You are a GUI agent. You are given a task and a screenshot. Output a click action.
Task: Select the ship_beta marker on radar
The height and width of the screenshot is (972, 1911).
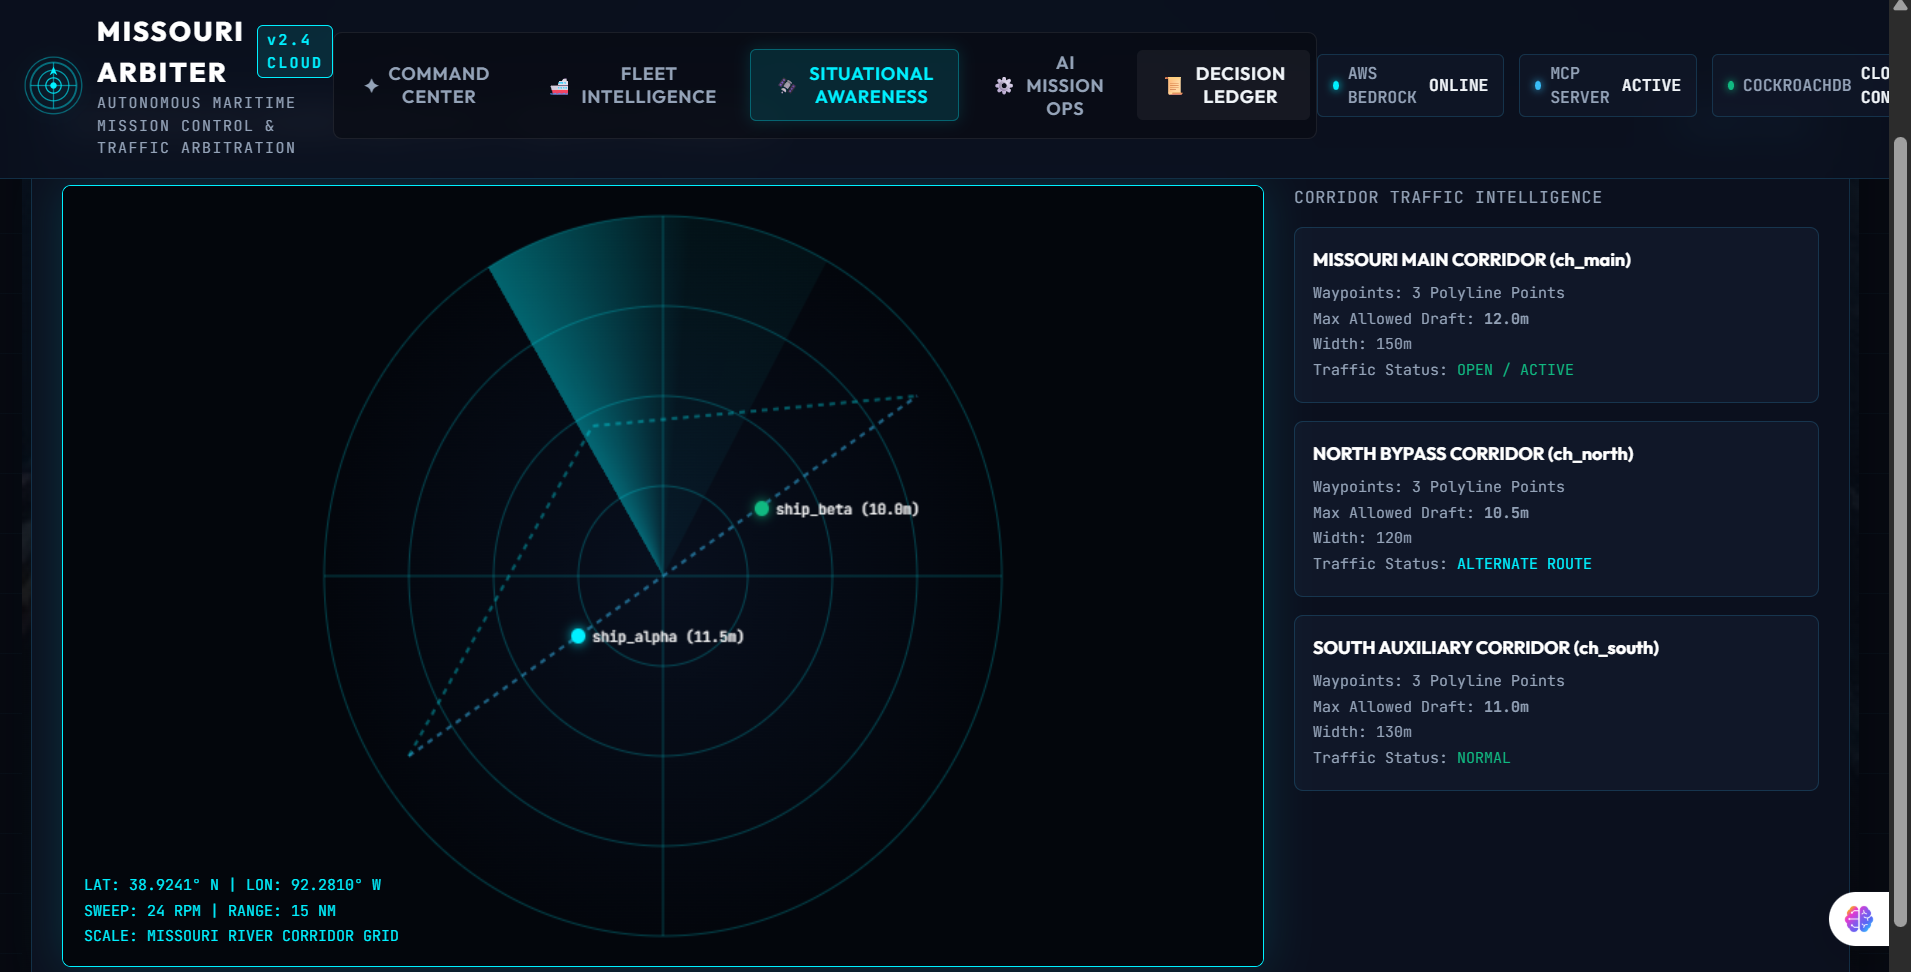coord(762,509)
